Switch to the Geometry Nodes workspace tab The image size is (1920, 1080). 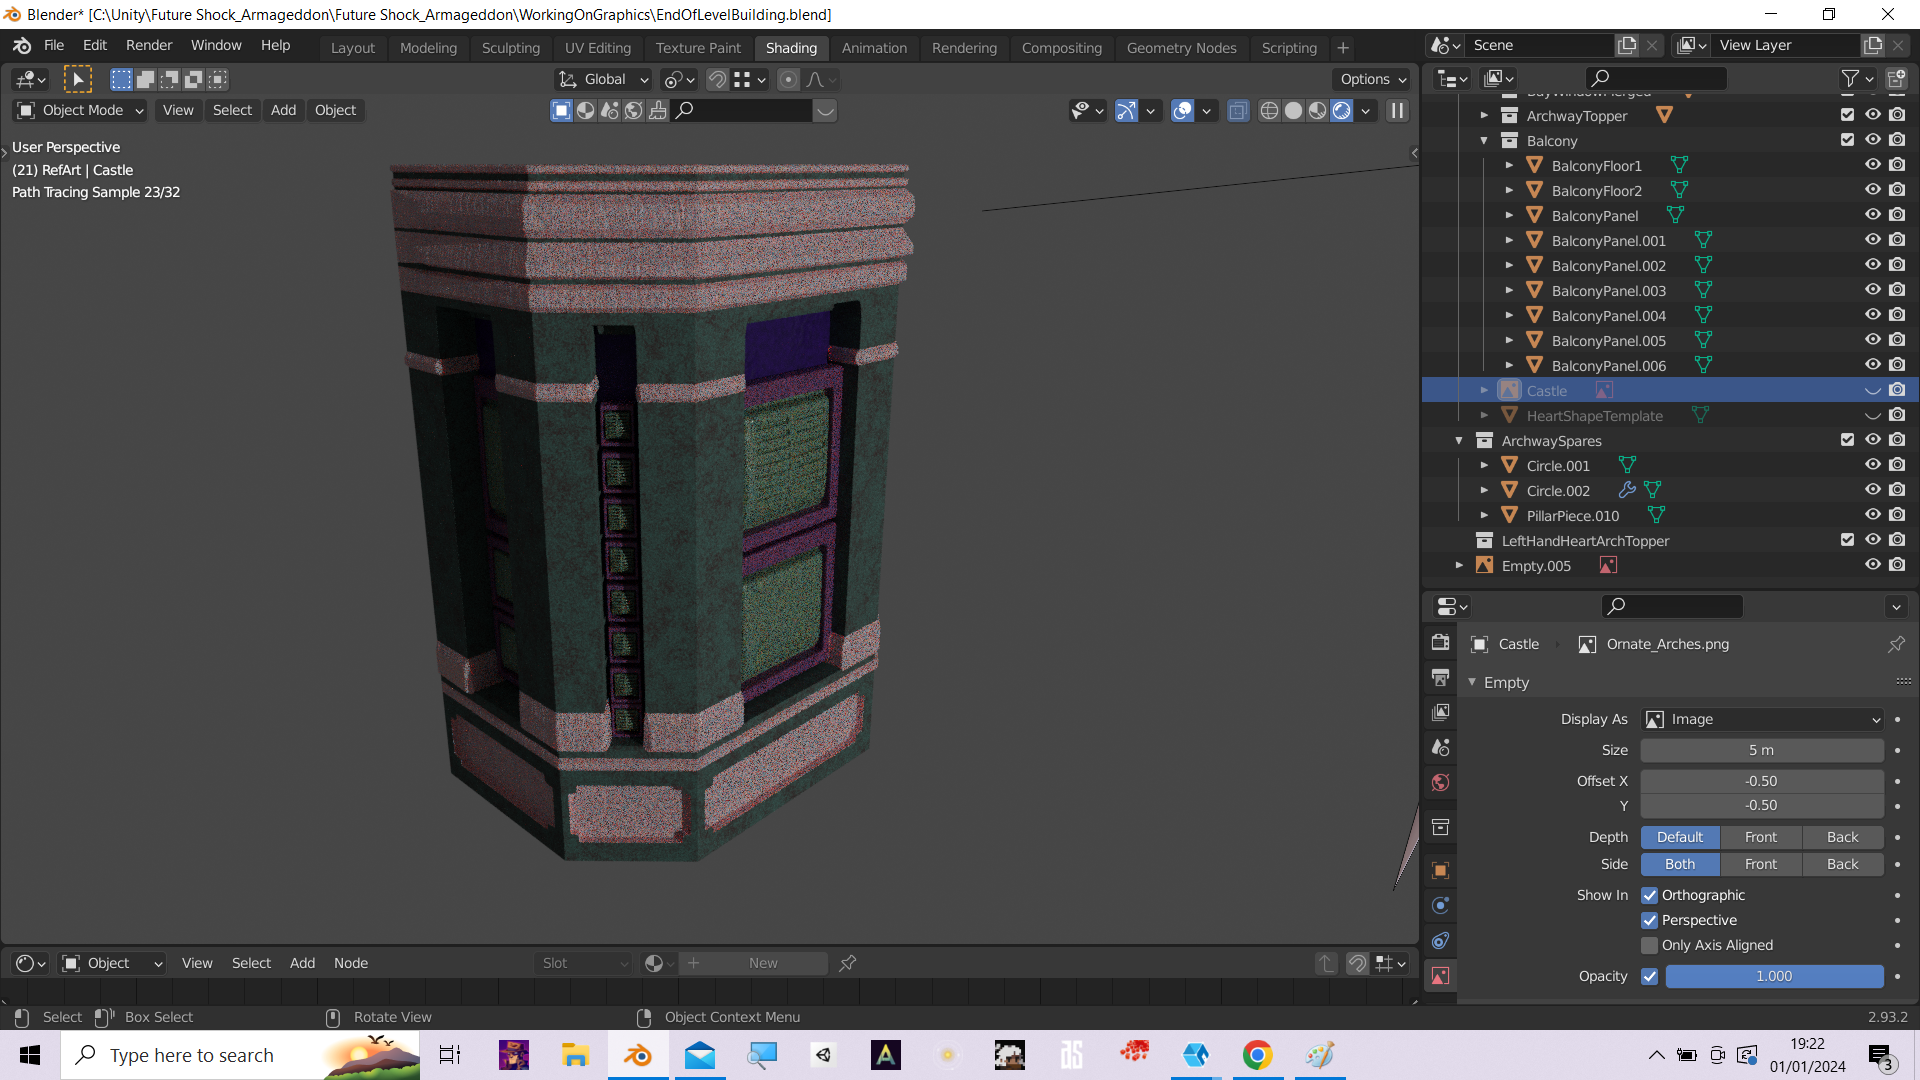coord(1181,47)
